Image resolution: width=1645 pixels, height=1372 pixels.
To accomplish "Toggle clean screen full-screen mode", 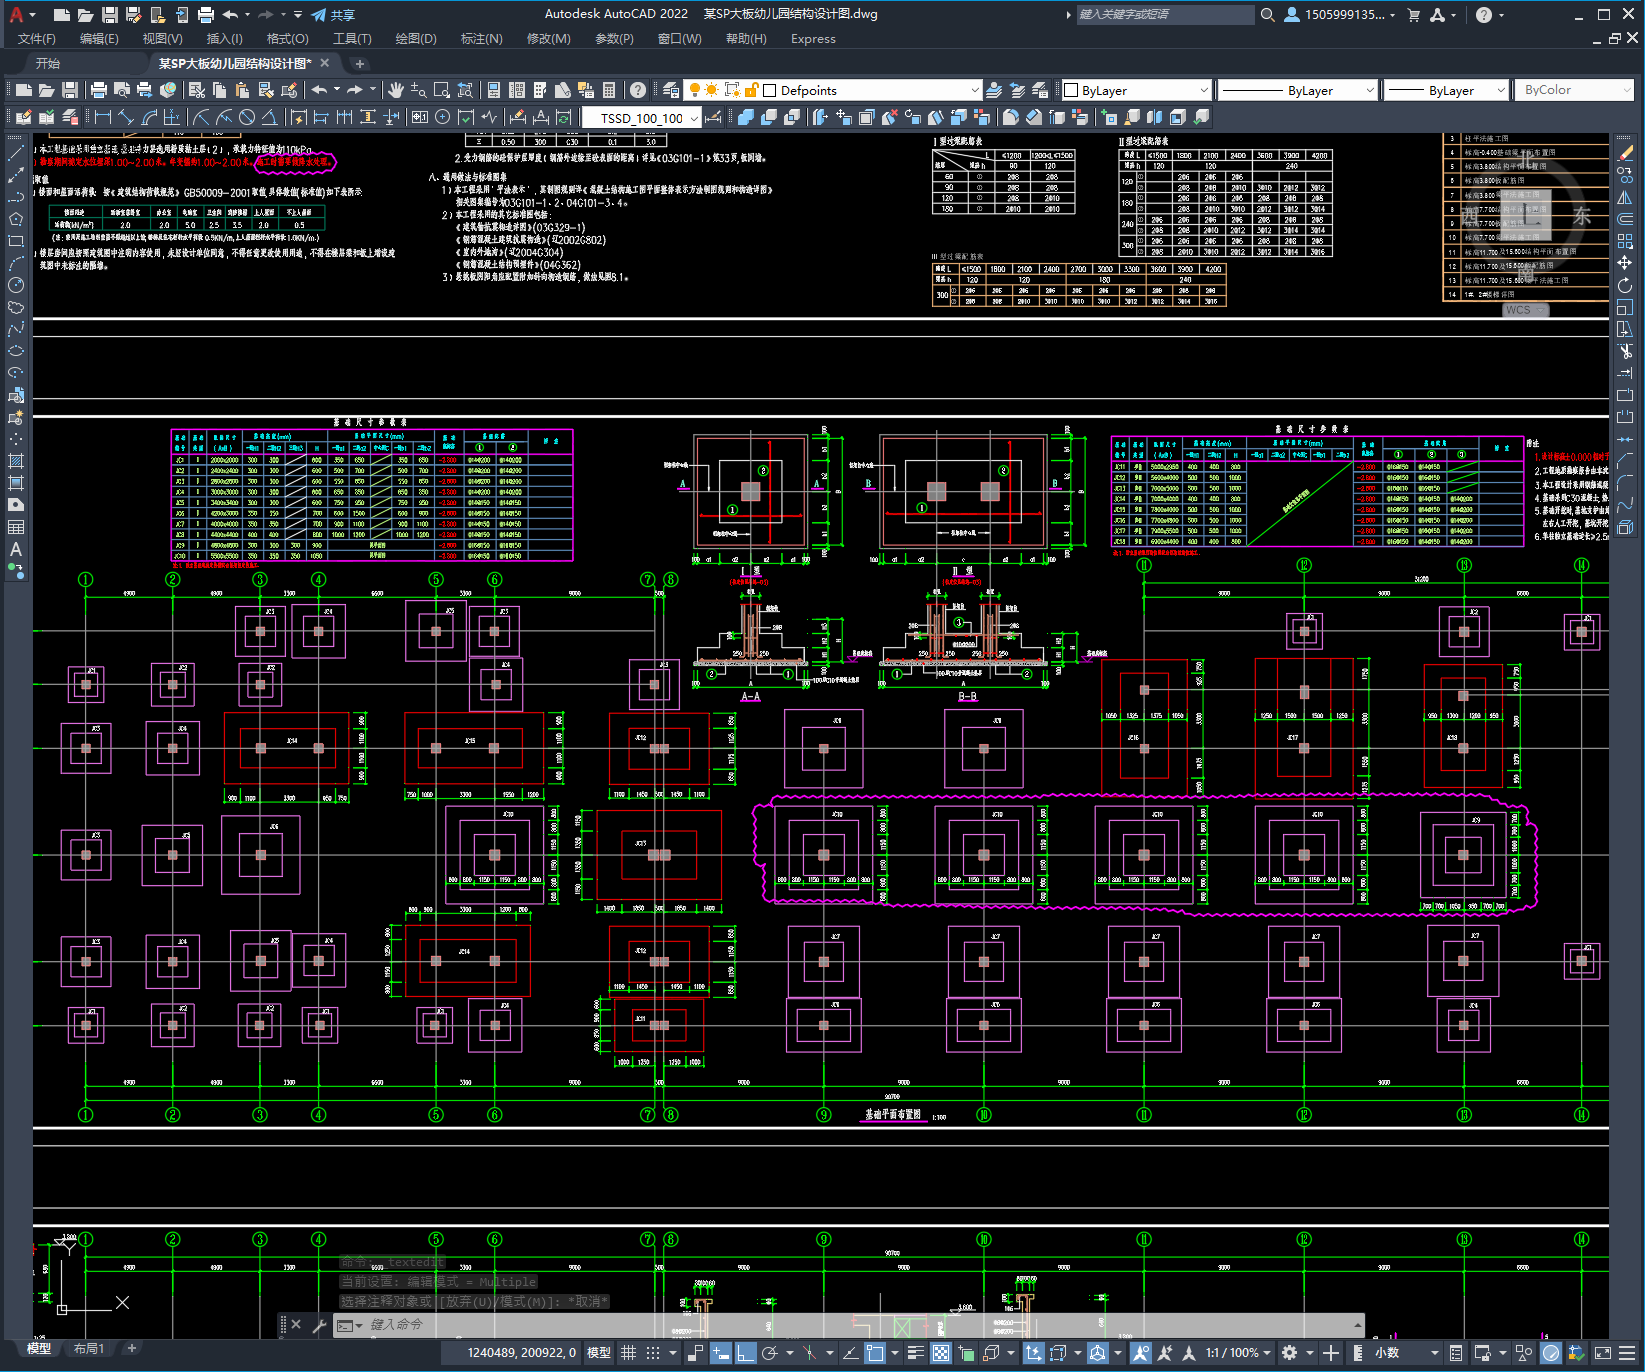I will (1602, 1353).
